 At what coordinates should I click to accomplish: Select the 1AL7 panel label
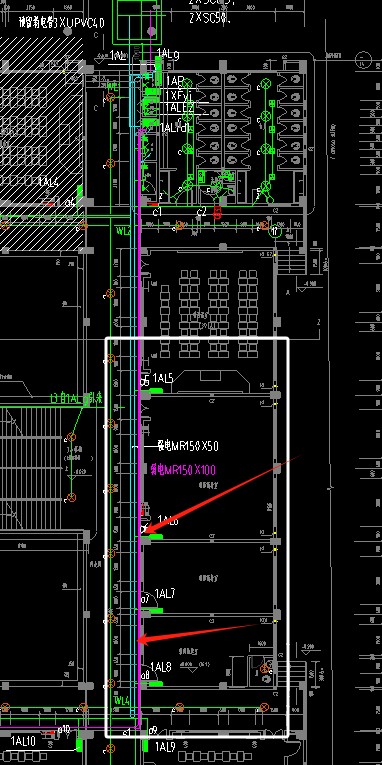(165, 593)
